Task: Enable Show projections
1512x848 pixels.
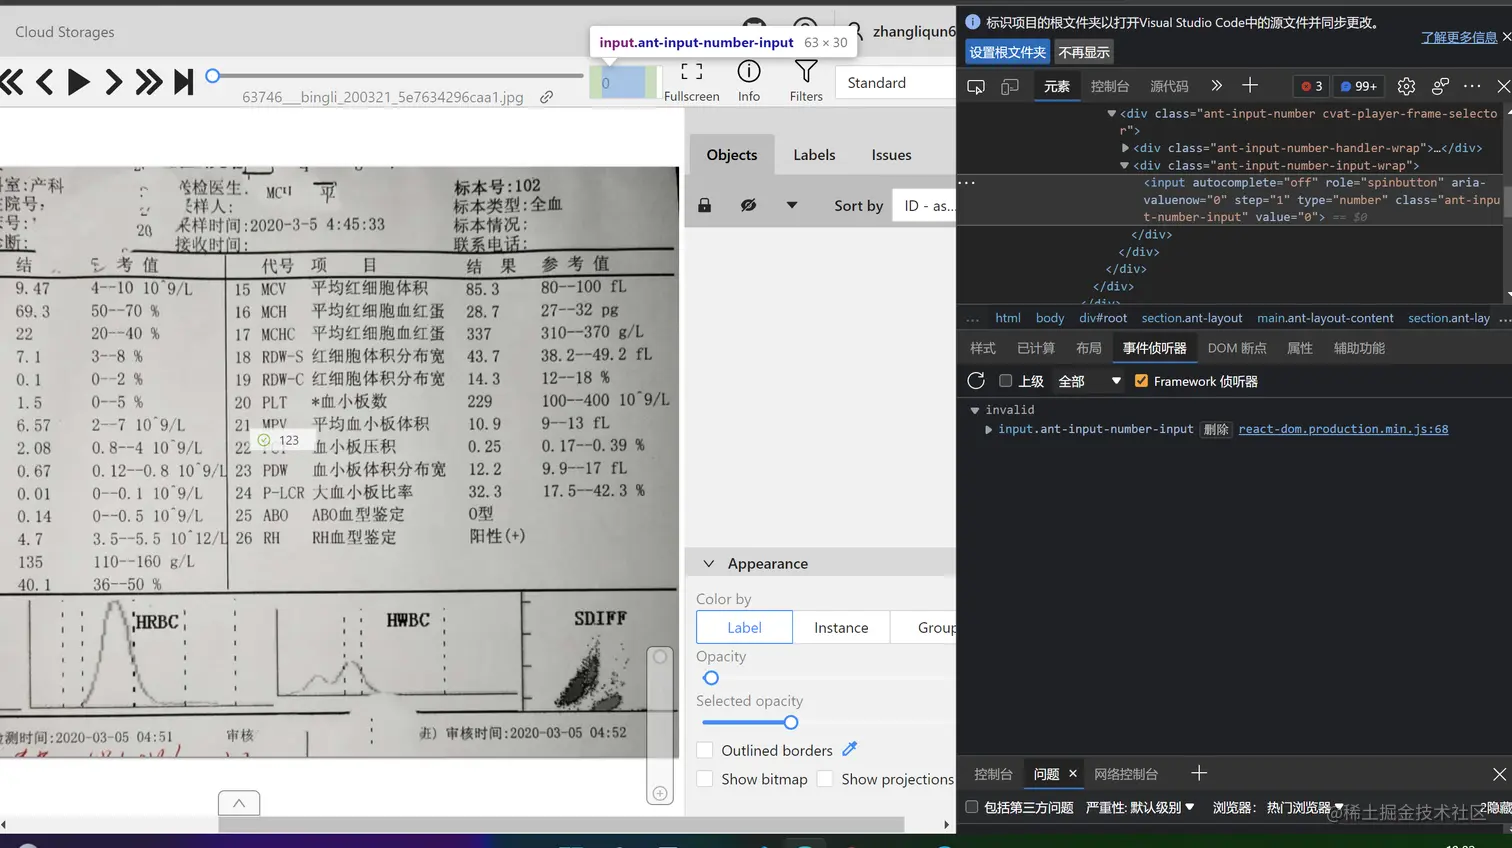Action: (825, 779)
